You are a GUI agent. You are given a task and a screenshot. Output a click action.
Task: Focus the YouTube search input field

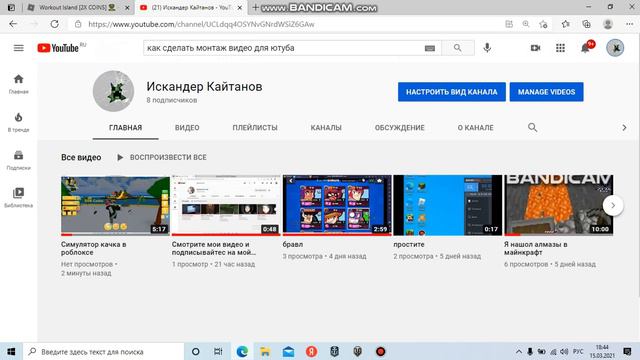pos(284,48)
